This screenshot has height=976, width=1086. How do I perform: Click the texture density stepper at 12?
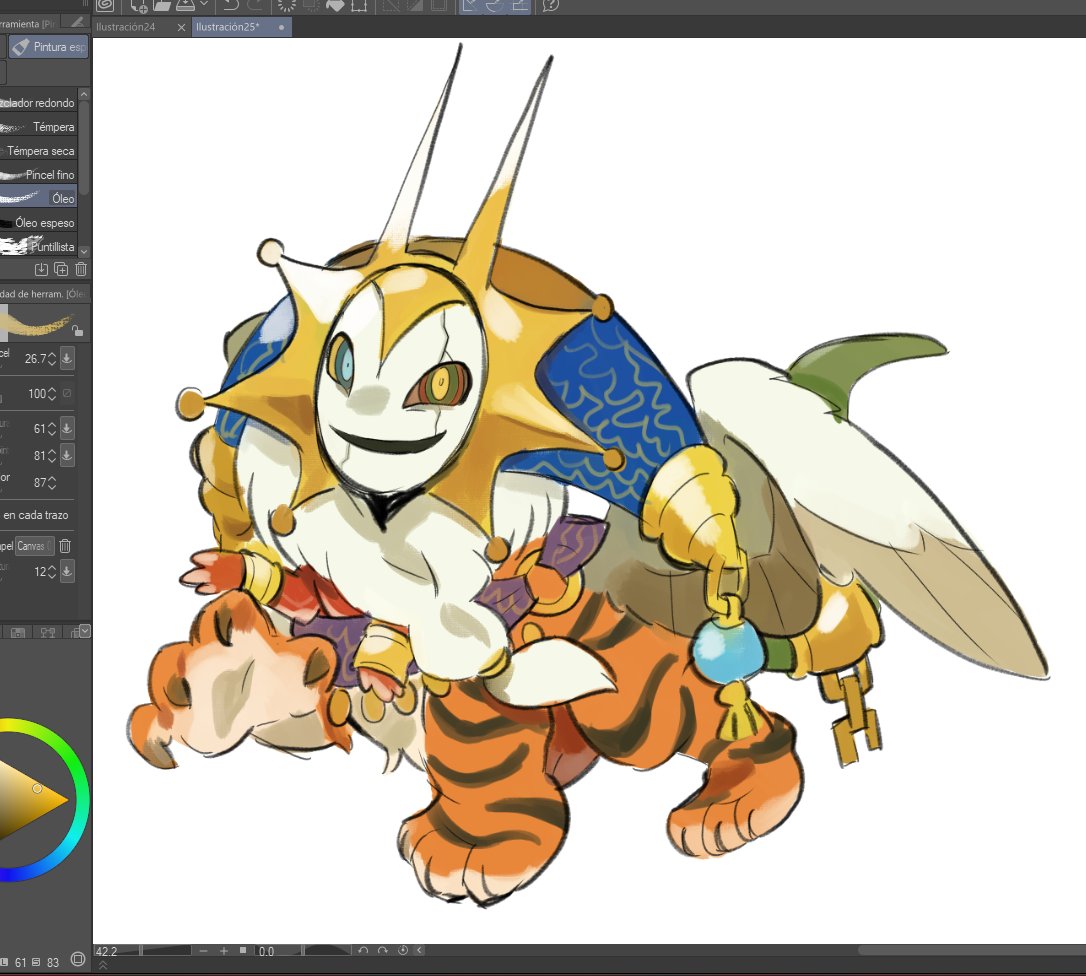point(51,571)
